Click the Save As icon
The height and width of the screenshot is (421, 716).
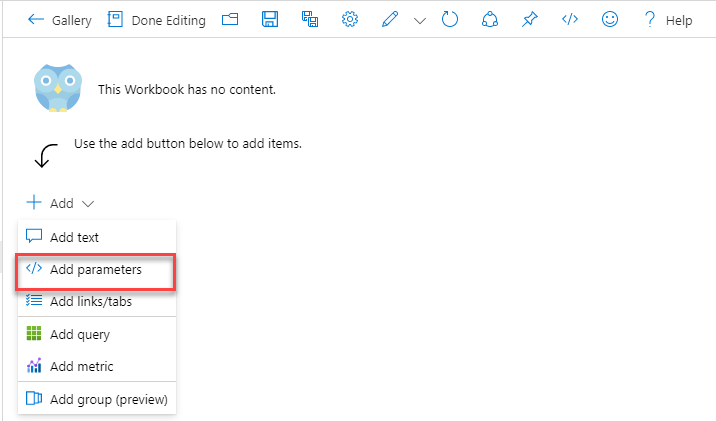point(310,19)
